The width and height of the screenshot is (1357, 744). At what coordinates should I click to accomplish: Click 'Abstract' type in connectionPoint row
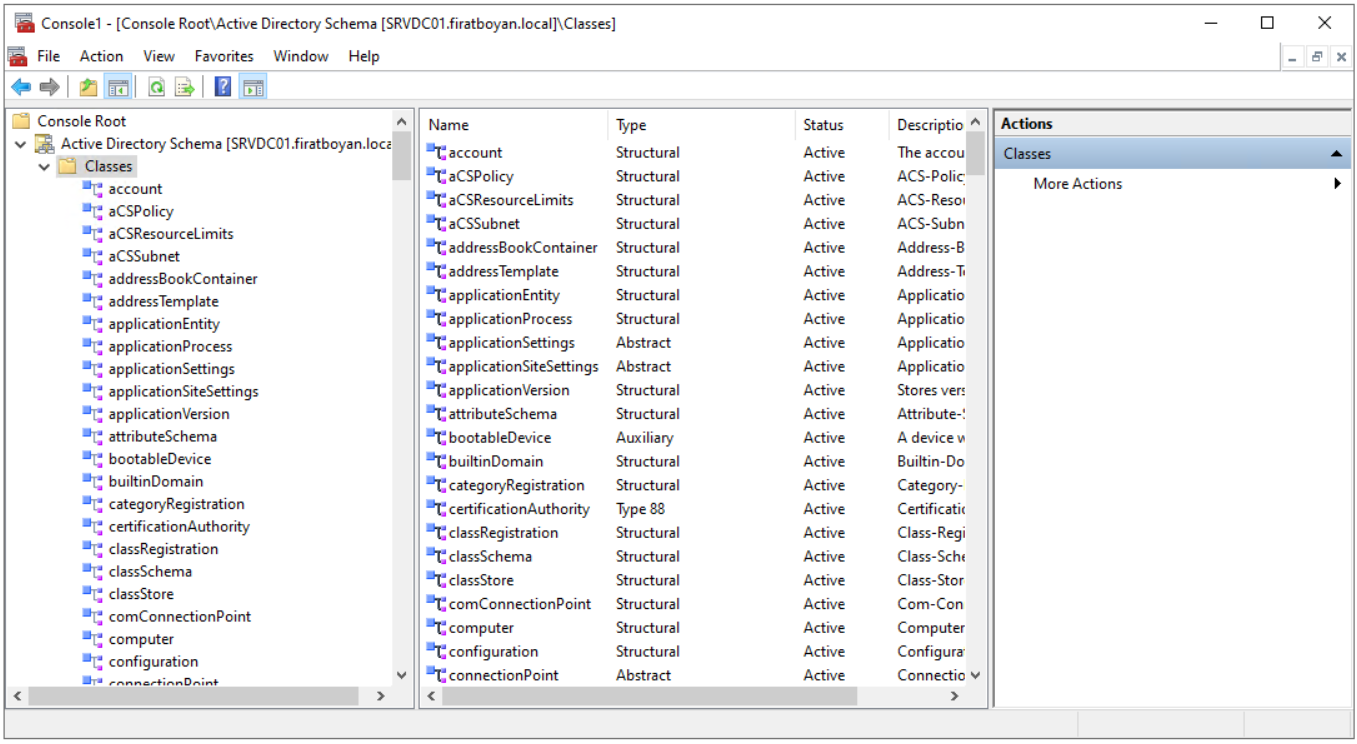643,675
